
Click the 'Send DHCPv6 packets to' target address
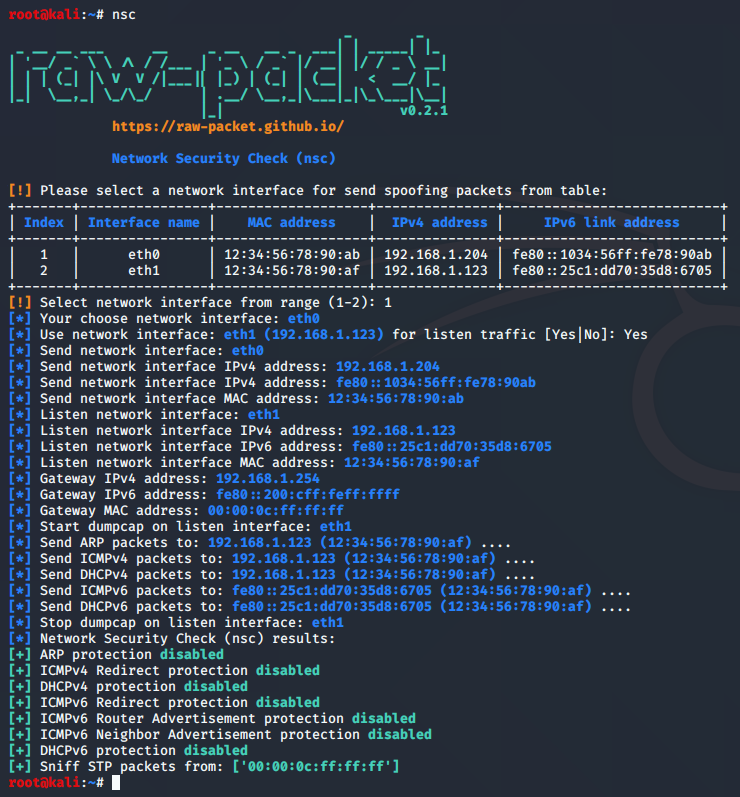(412, 607)
